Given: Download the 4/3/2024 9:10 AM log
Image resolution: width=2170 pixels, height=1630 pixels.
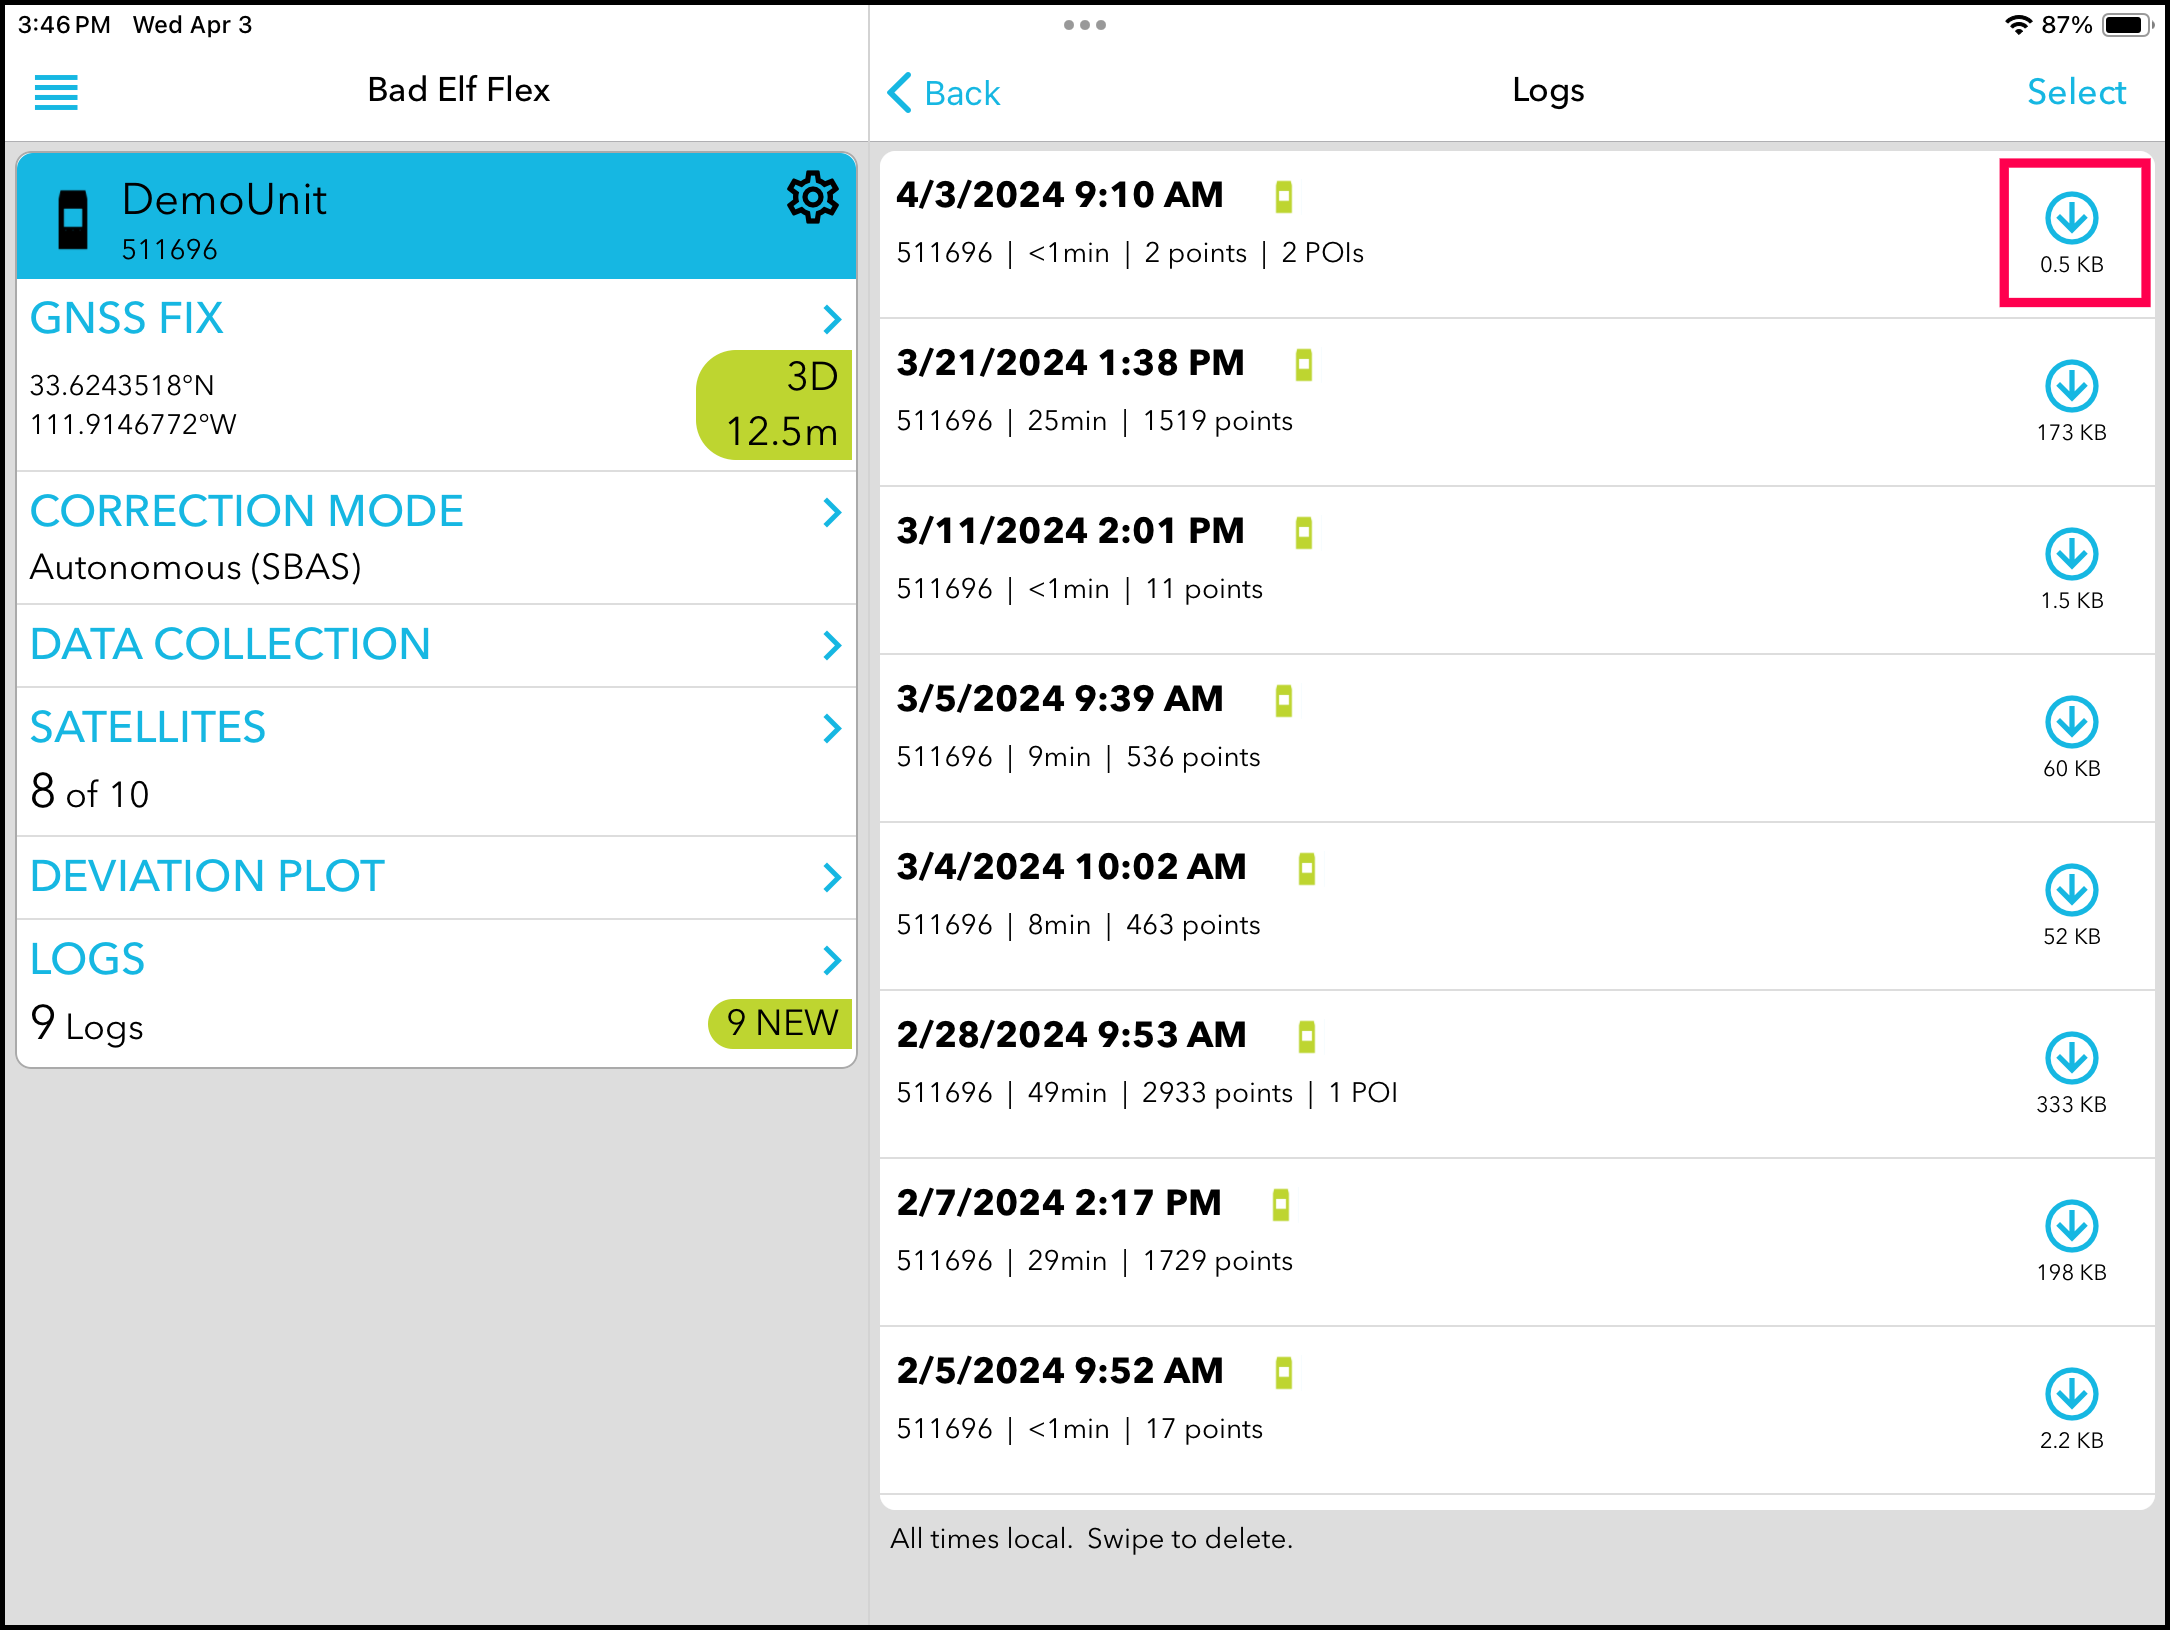Looking at the screenshot, I should (2071, 219).
